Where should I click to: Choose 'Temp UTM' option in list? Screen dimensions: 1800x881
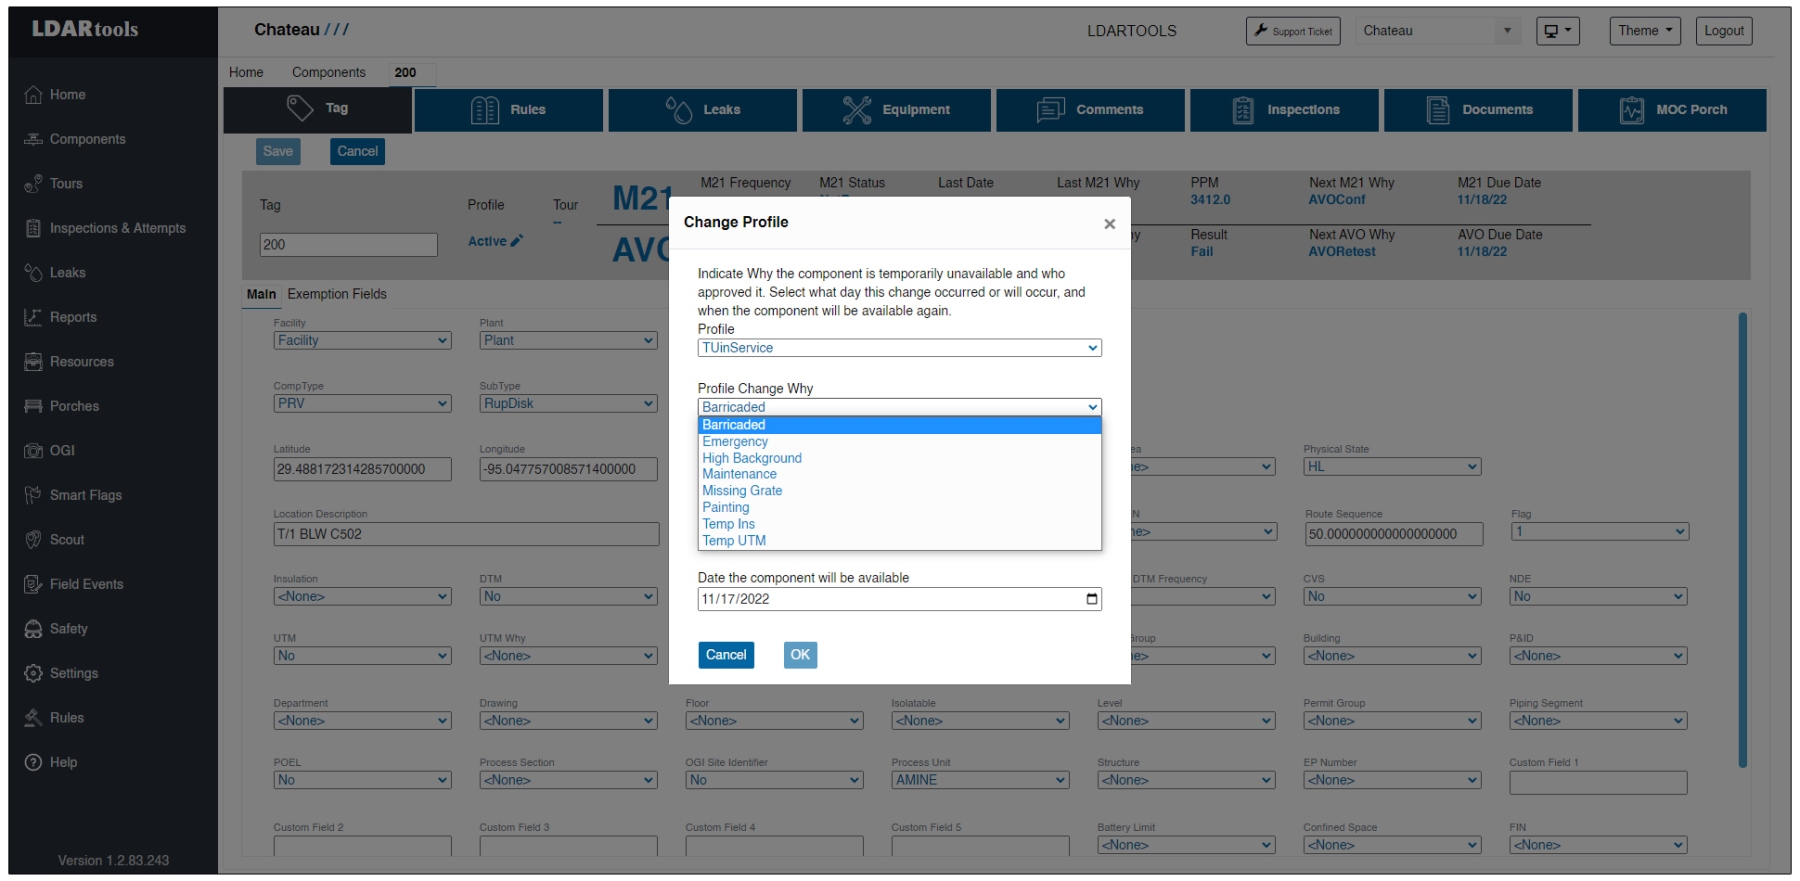point(734,541)
